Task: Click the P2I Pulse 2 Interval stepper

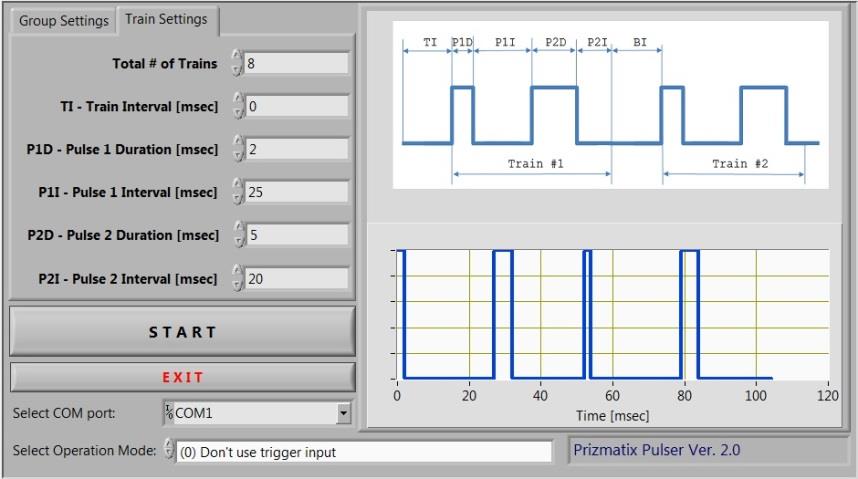Action: [x=237, y=278]
